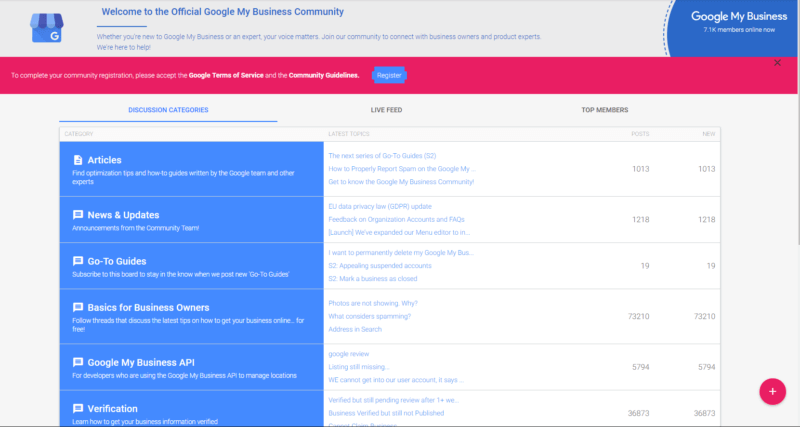This screenshot has width=800, height=427.
Task: Open topic 'EU data privacy law (GDPR) update'
Action: (x=380, y=207)
